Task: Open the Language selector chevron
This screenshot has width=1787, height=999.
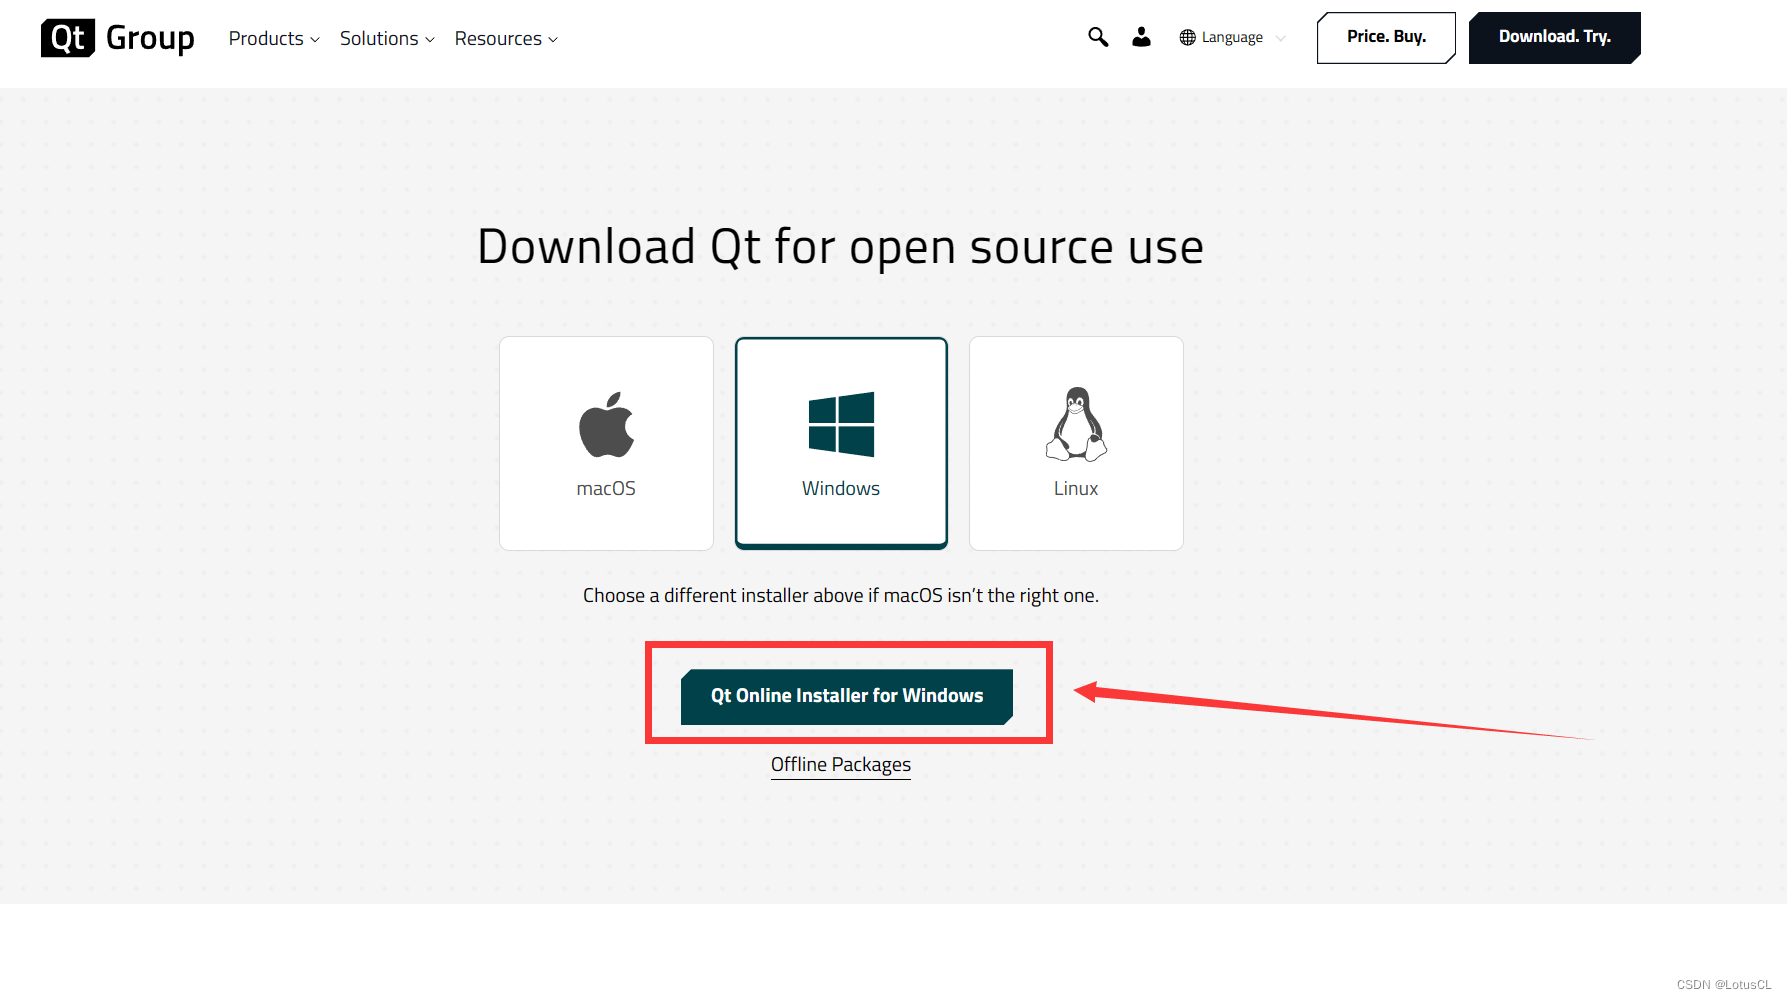Action: (x=1283, y=38)
